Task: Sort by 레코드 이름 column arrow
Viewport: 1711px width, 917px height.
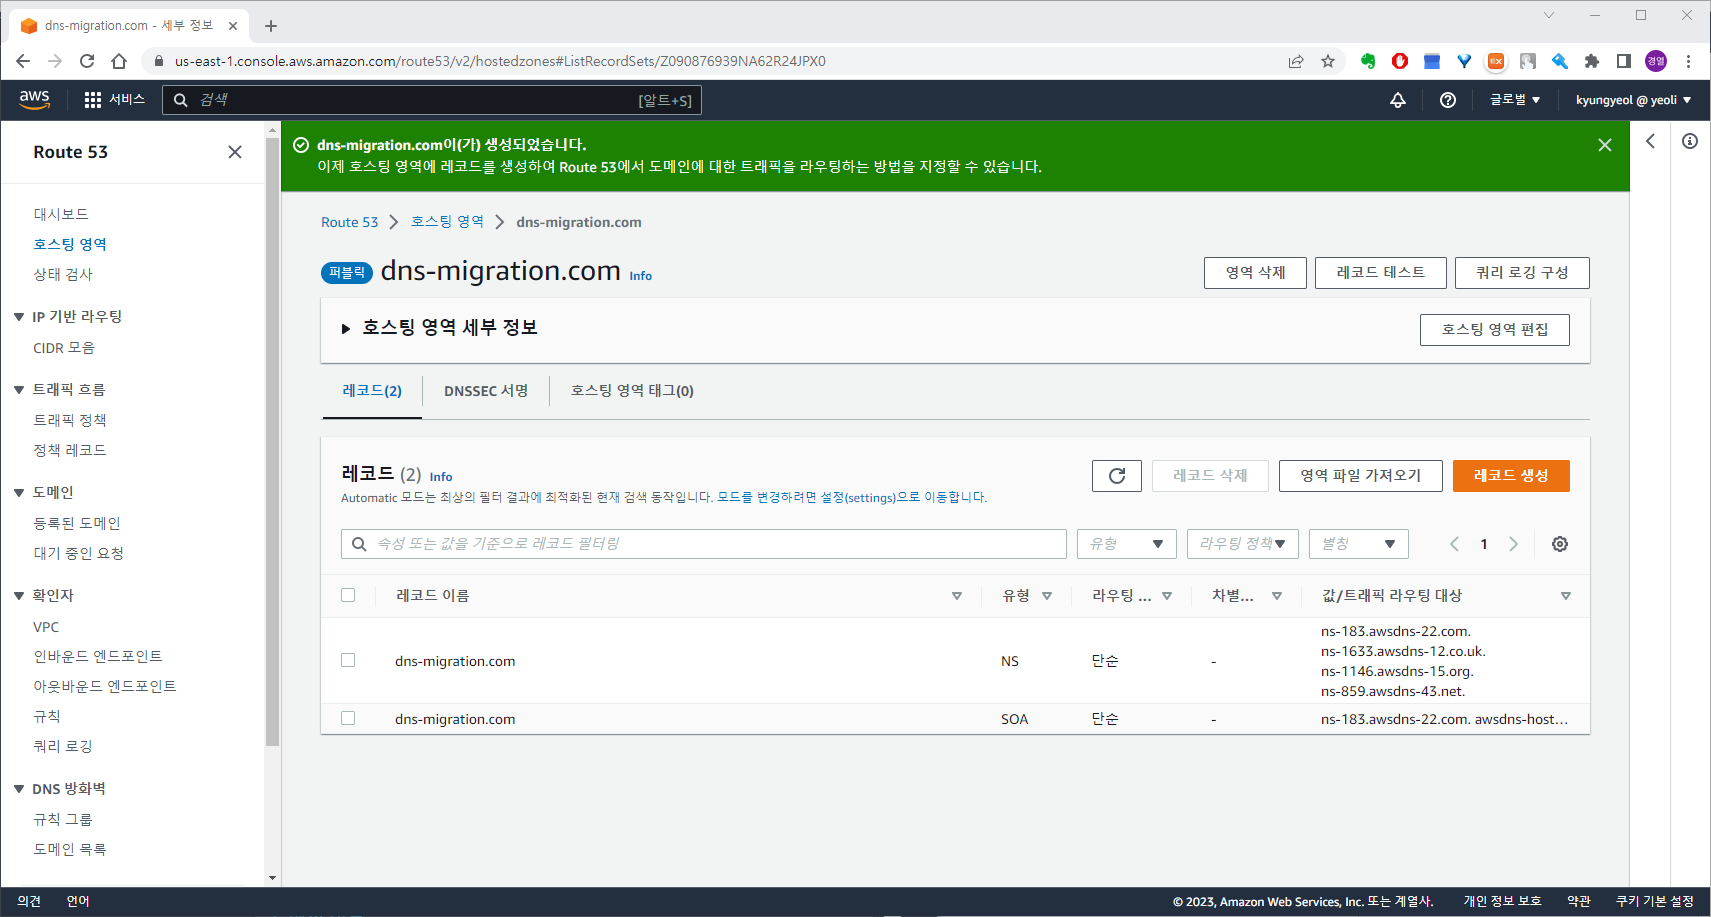Action: click(957, 596)
